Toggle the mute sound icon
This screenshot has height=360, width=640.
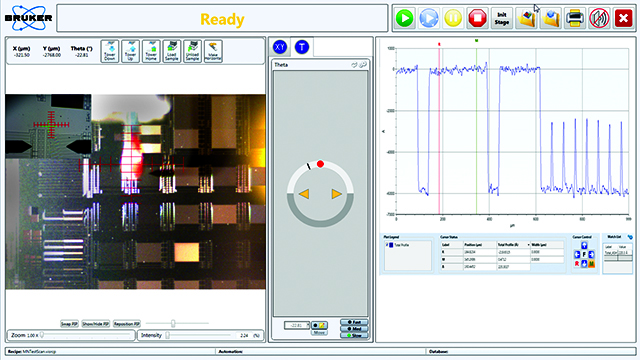click(599, 18)
